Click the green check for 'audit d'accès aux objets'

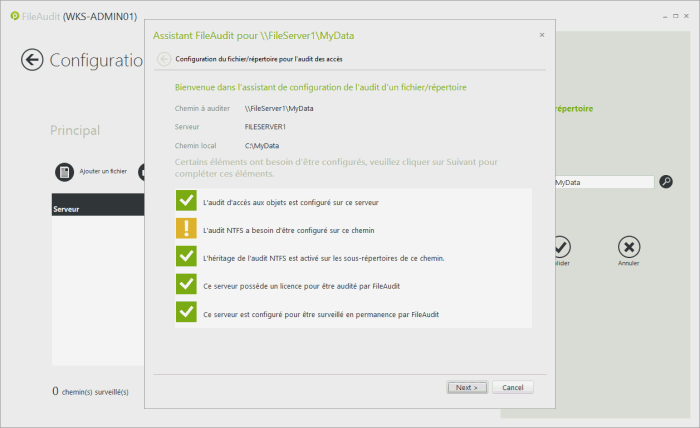(186, 200)
